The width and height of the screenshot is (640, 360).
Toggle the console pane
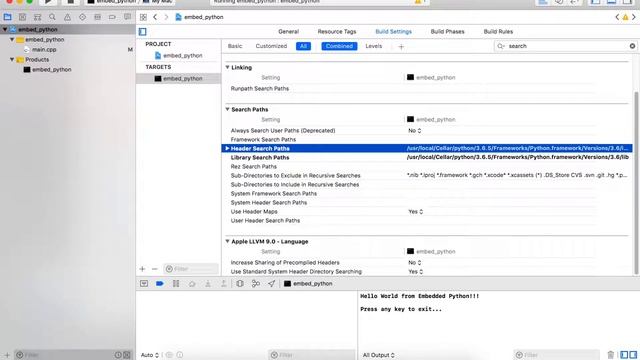tap(633, 355)
